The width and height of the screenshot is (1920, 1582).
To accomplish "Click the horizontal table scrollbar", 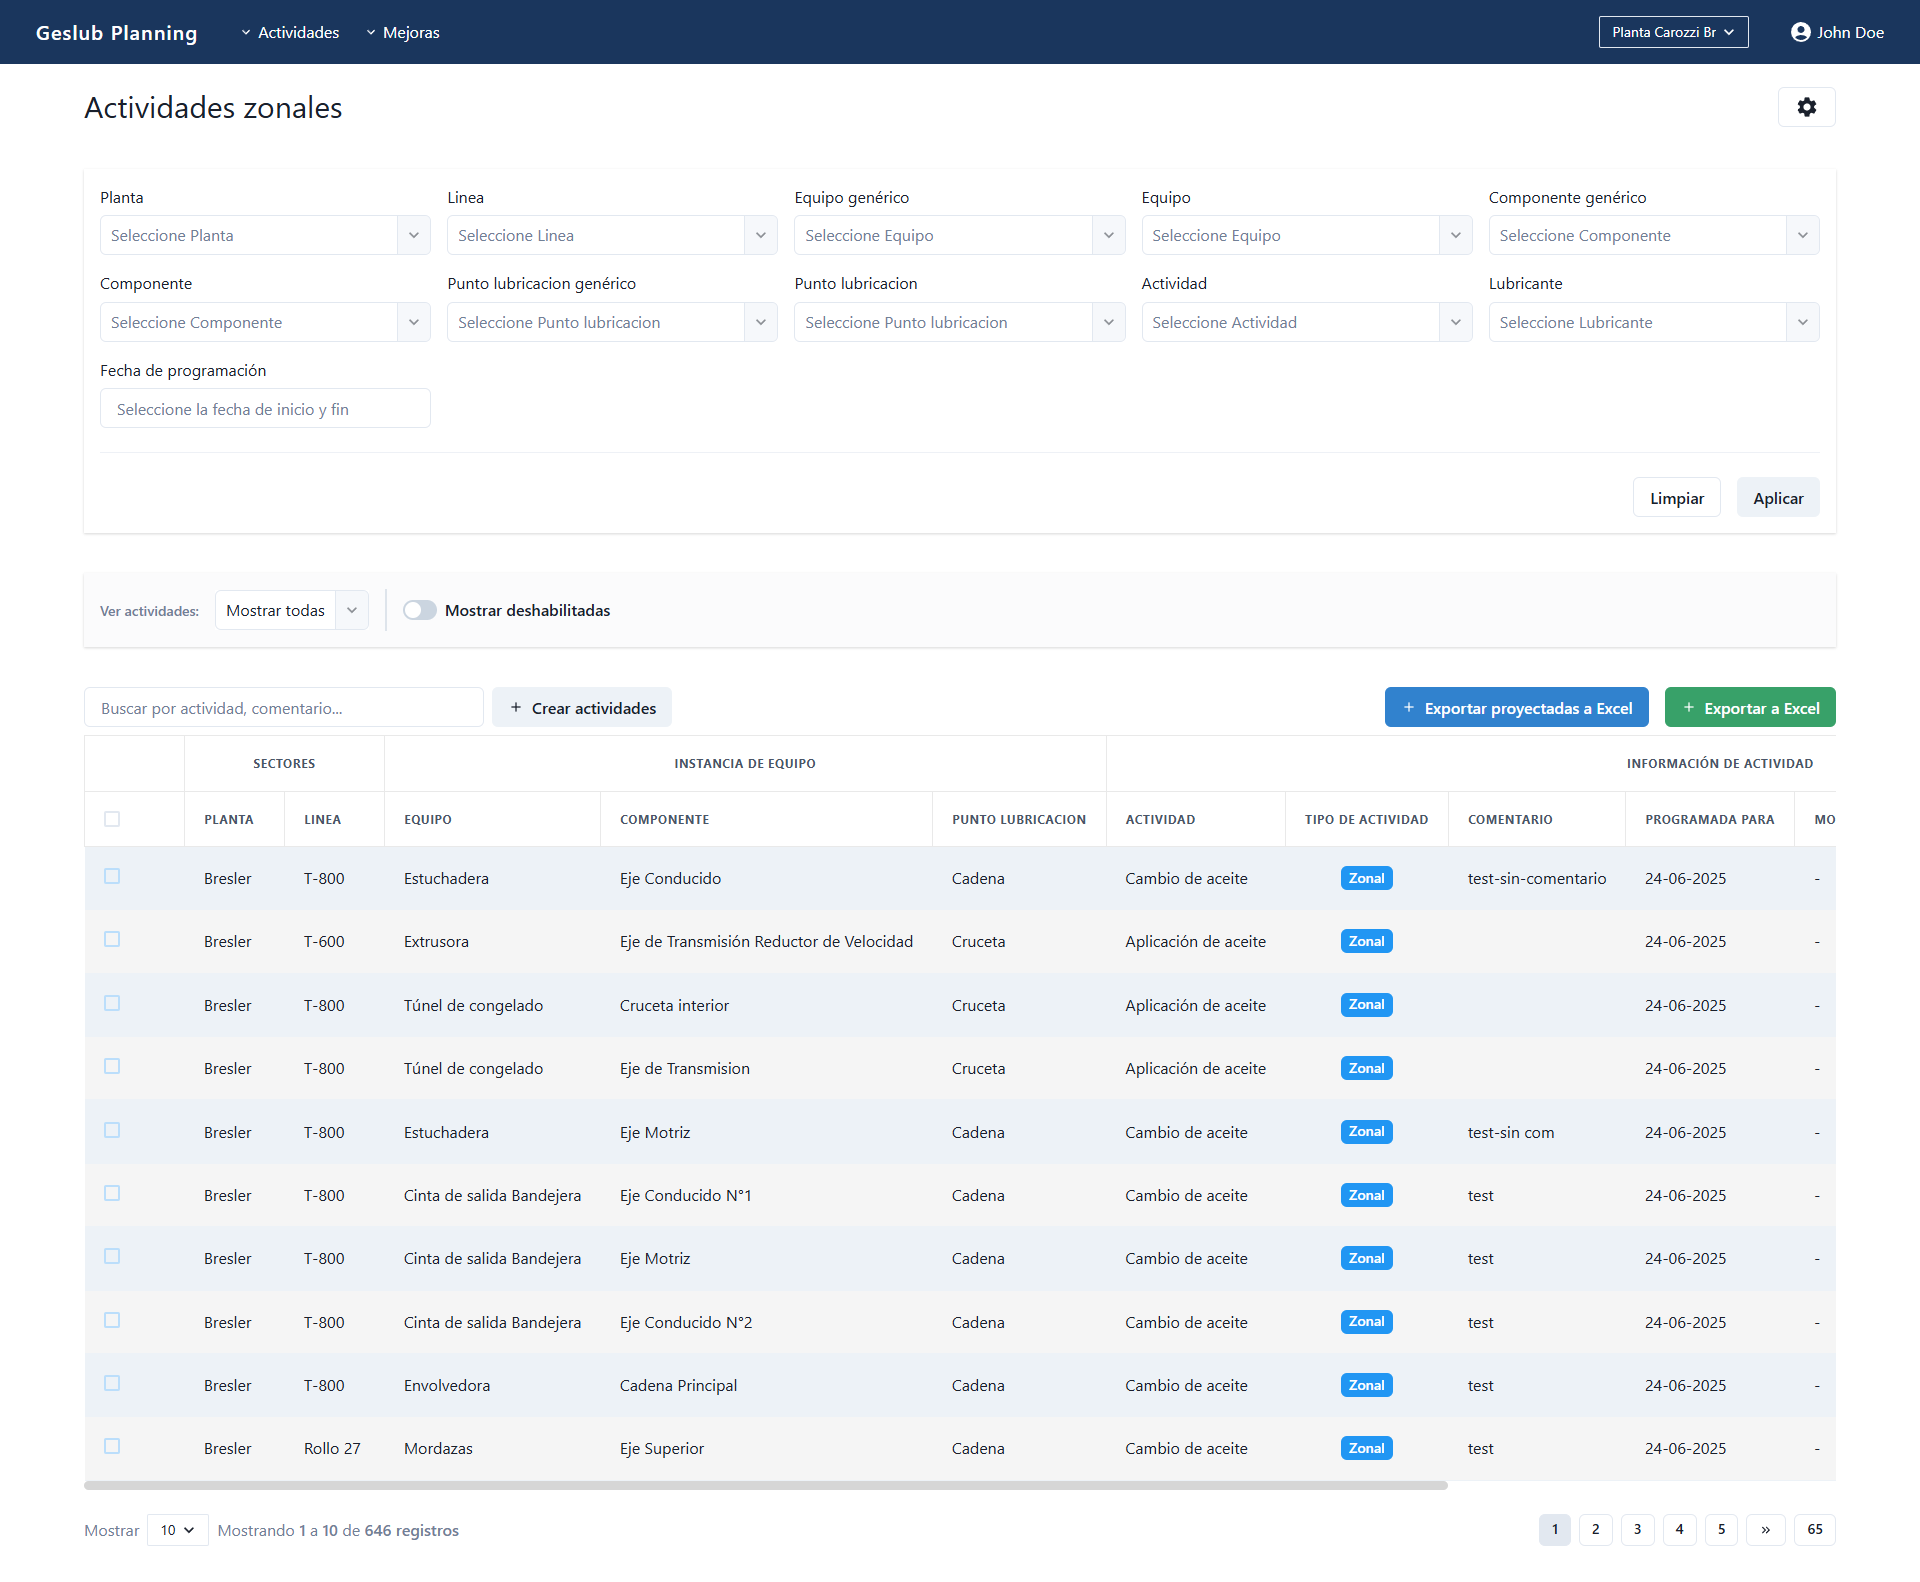I will [765, 1486].
